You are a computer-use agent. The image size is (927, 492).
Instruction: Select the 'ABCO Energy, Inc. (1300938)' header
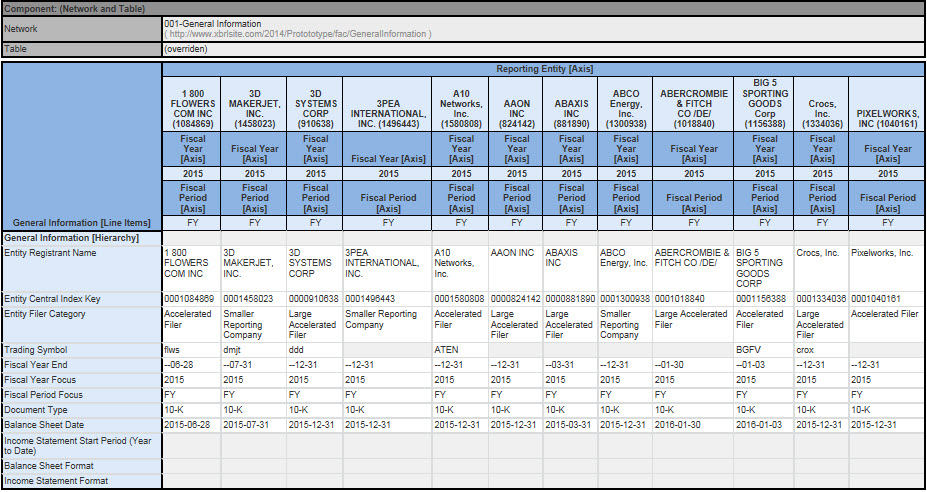(x=625, y=104)
